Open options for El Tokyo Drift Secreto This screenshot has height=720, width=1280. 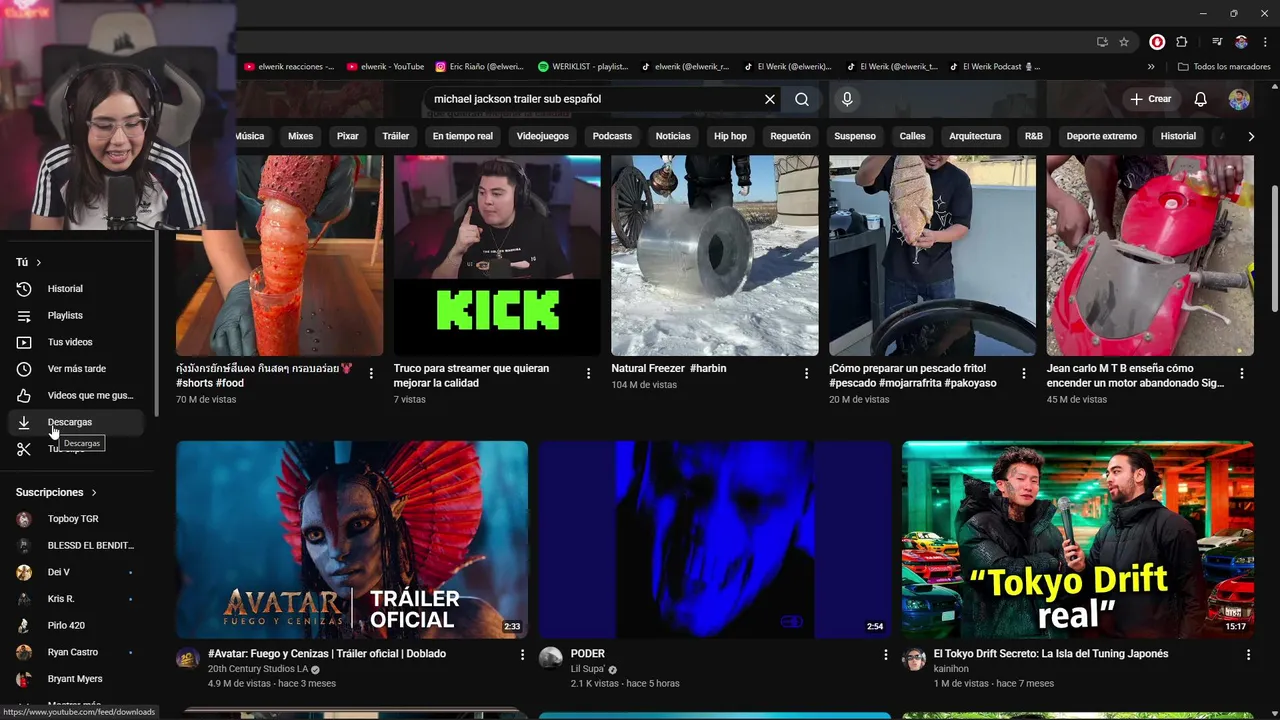point(1248,654)
